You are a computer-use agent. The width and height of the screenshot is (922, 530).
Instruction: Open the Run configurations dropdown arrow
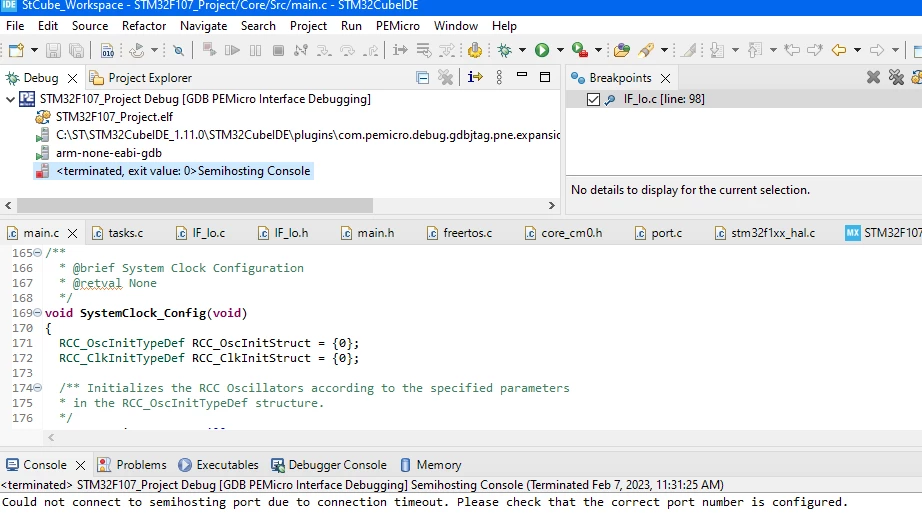click(x=560, y=51)
